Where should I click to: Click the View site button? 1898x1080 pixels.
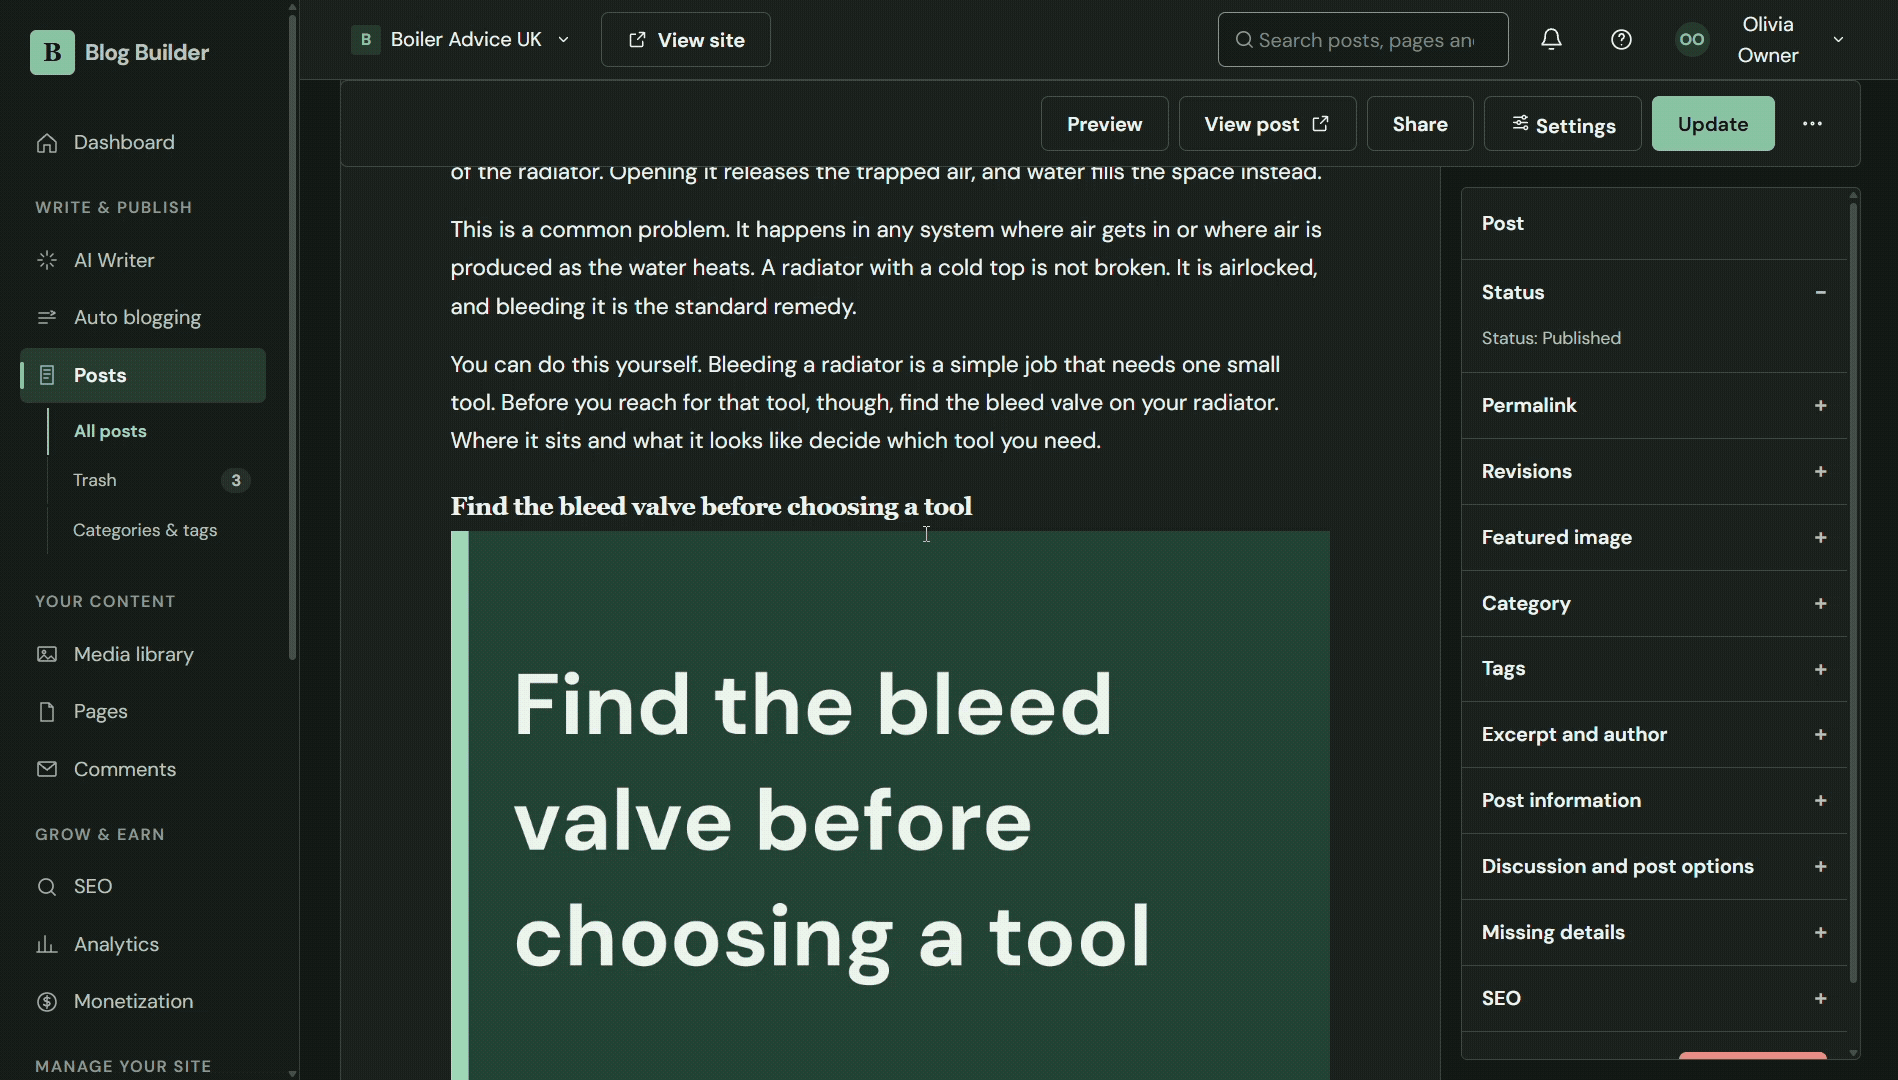[x=686, y=40]
